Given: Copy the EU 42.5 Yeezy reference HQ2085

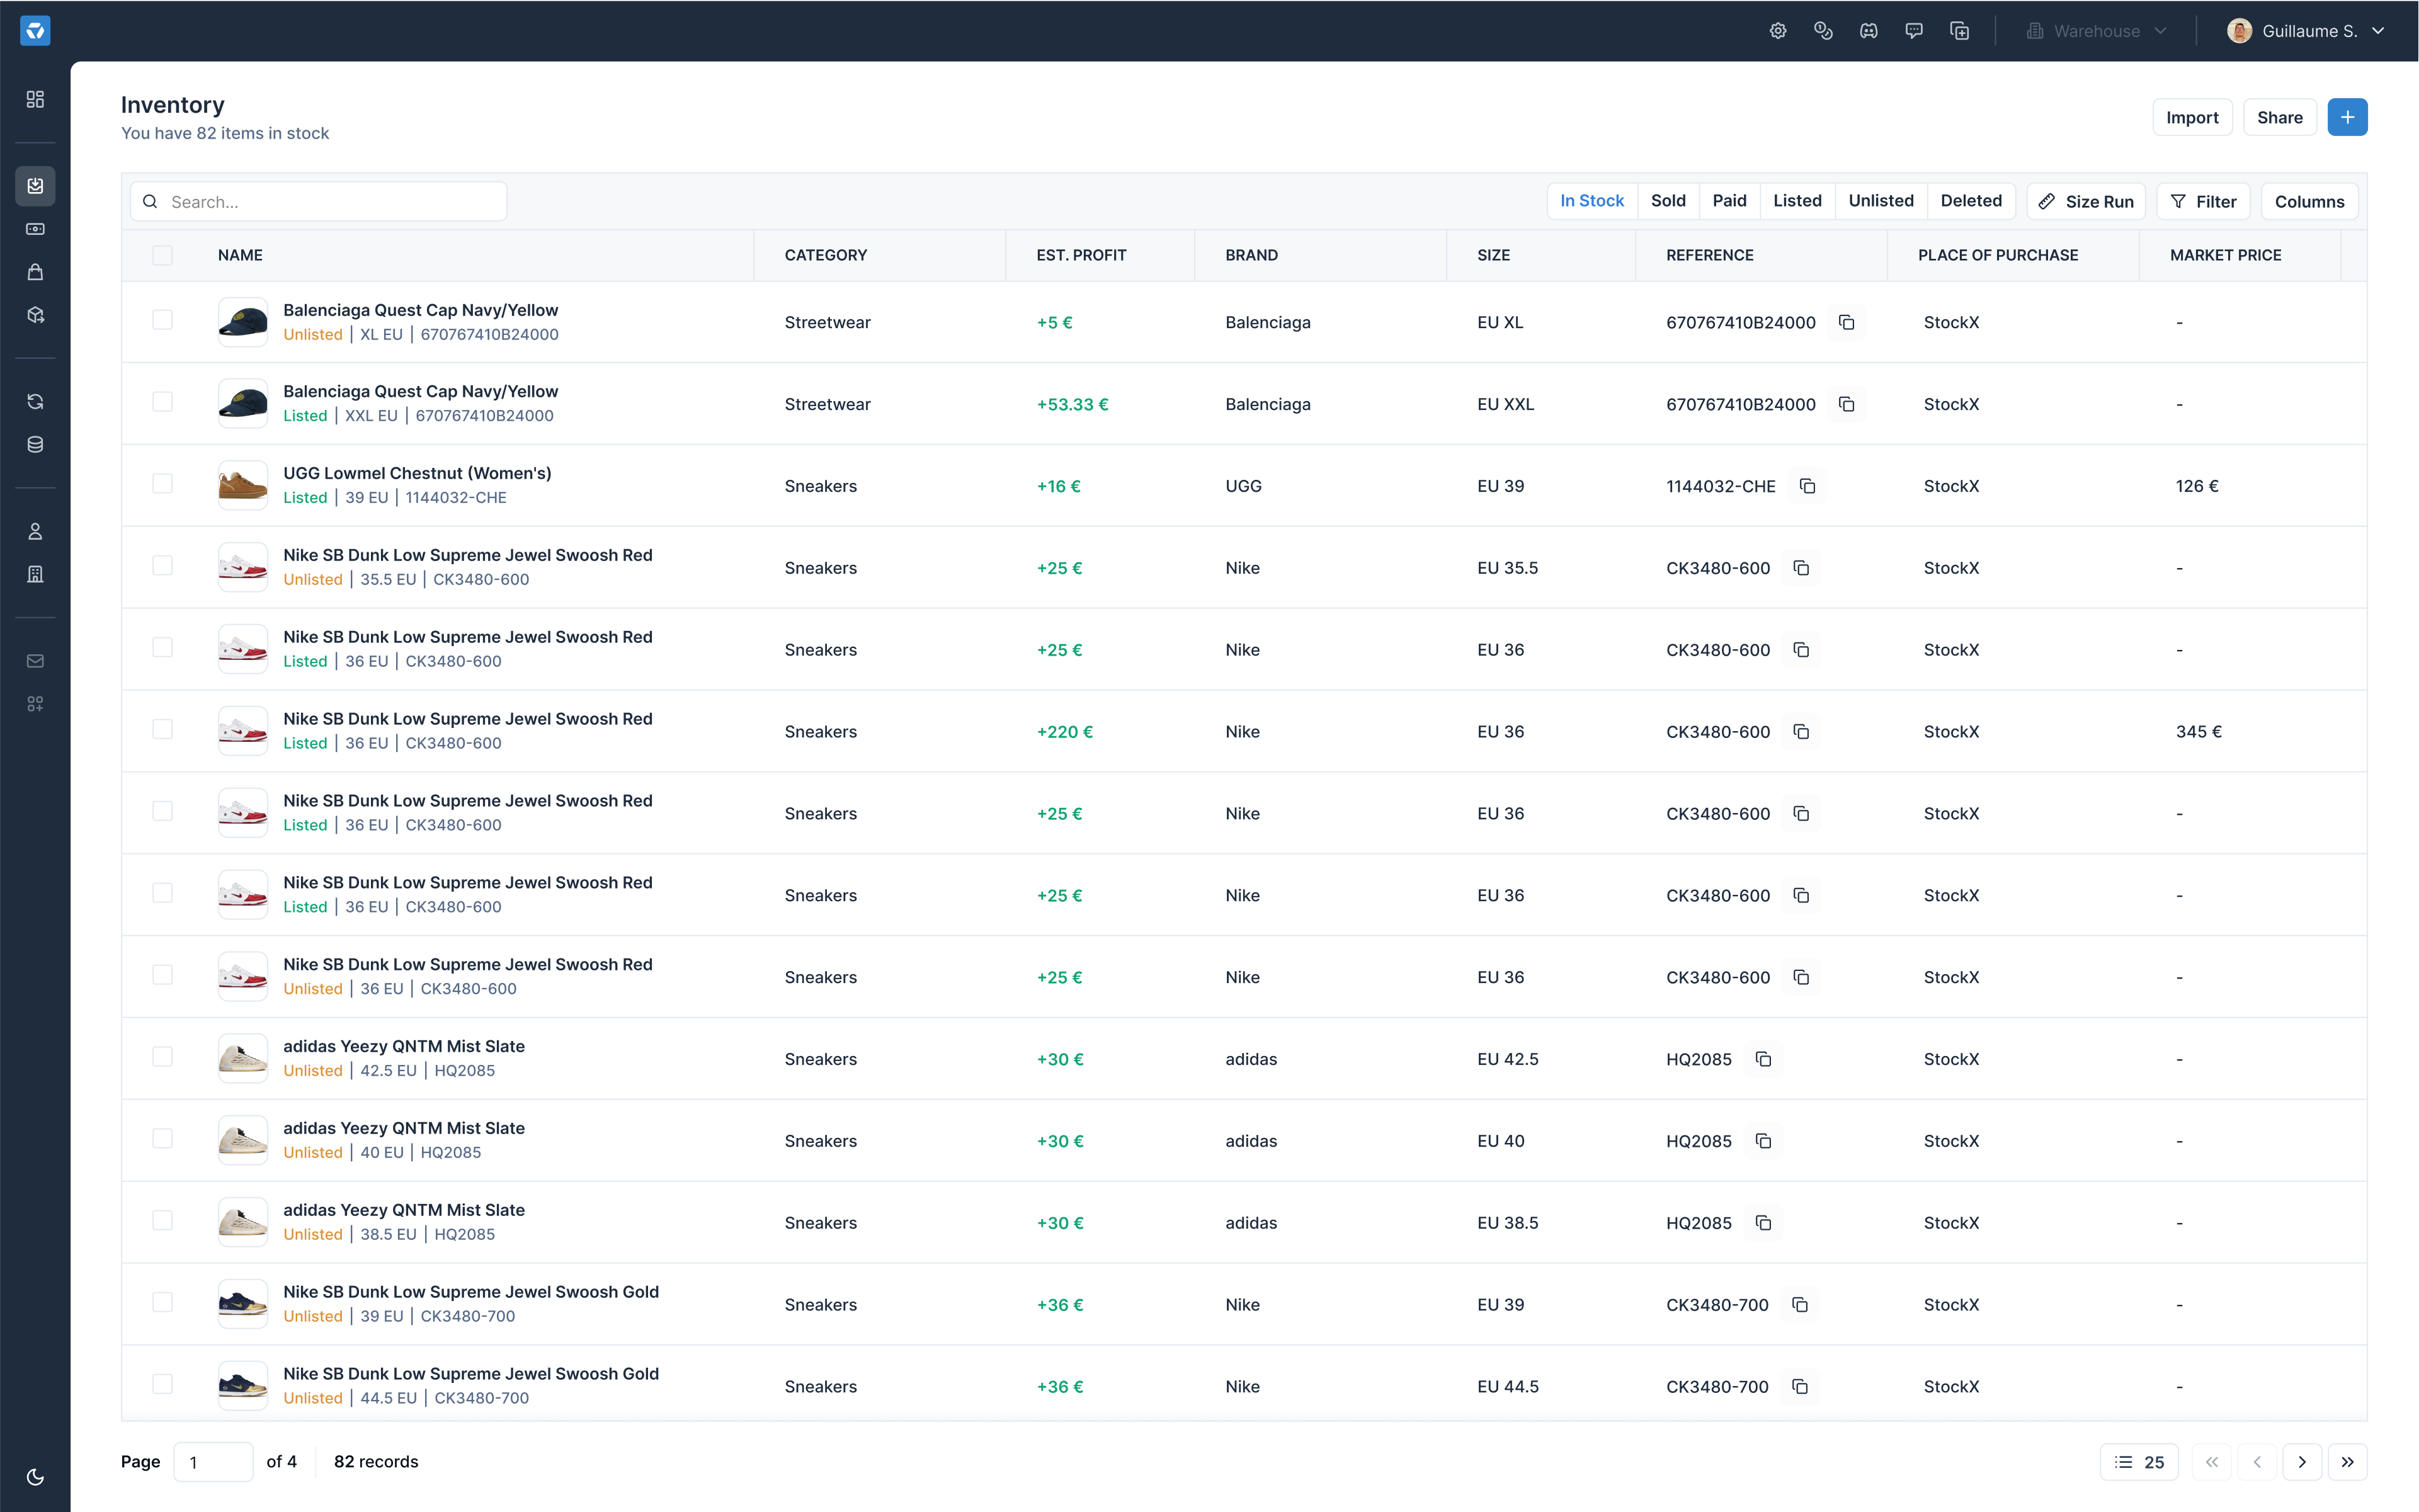Looking at the screenshot, I should tap(1763, 1059).
